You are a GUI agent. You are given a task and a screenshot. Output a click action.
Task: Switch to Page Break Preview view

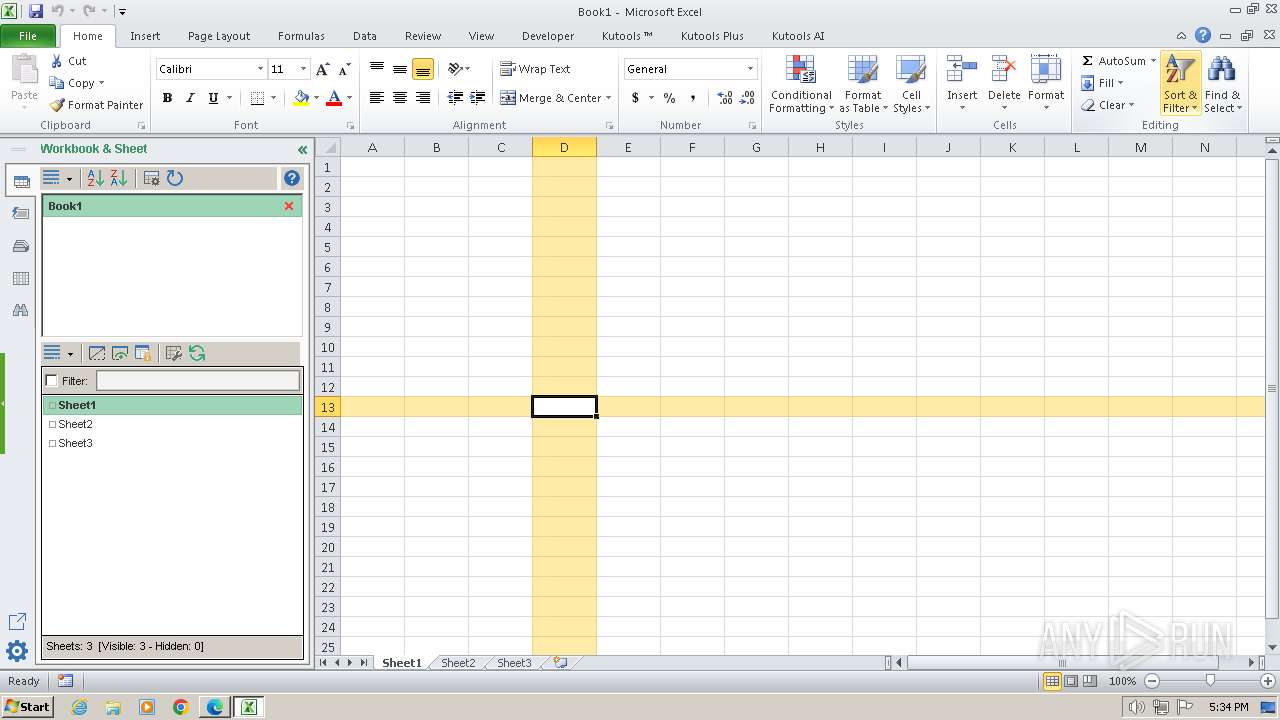[x=1090, y=681]
